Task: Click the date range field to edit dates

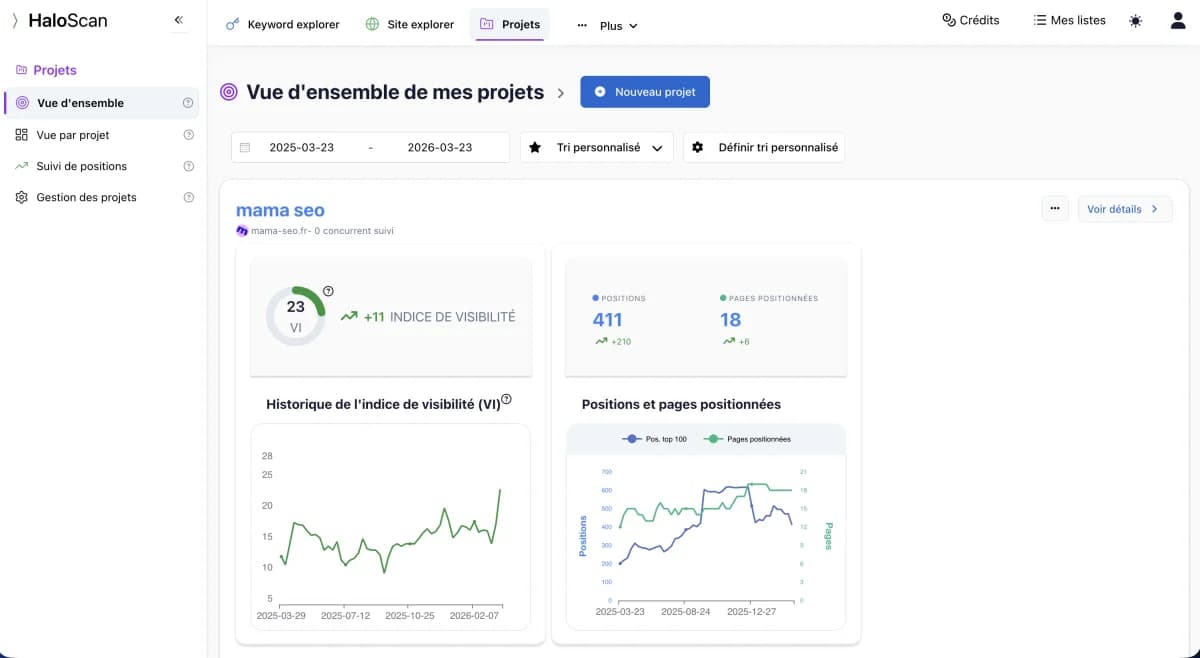Action: pyautogui.click(x=370, y=146)
